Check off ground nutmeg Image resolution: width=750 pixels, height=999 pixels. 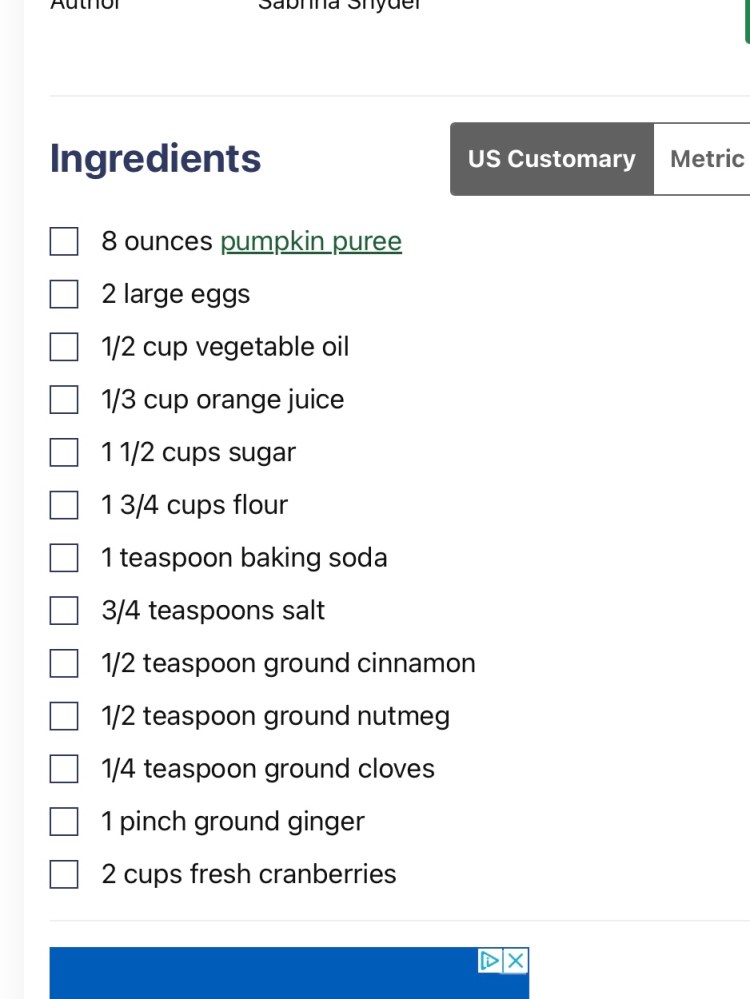coord(64,717)
